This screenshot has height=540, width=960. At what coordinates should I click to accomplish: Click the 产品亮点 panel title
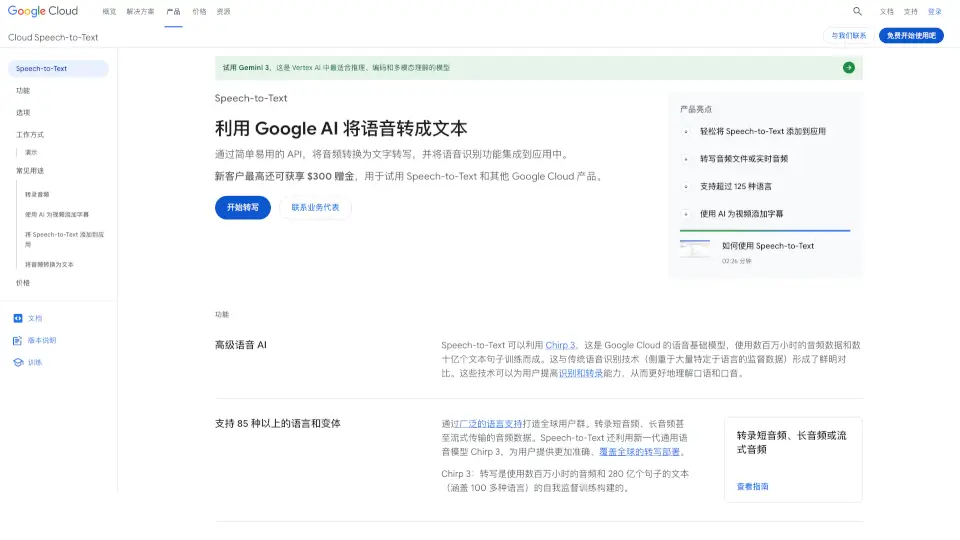696,110
